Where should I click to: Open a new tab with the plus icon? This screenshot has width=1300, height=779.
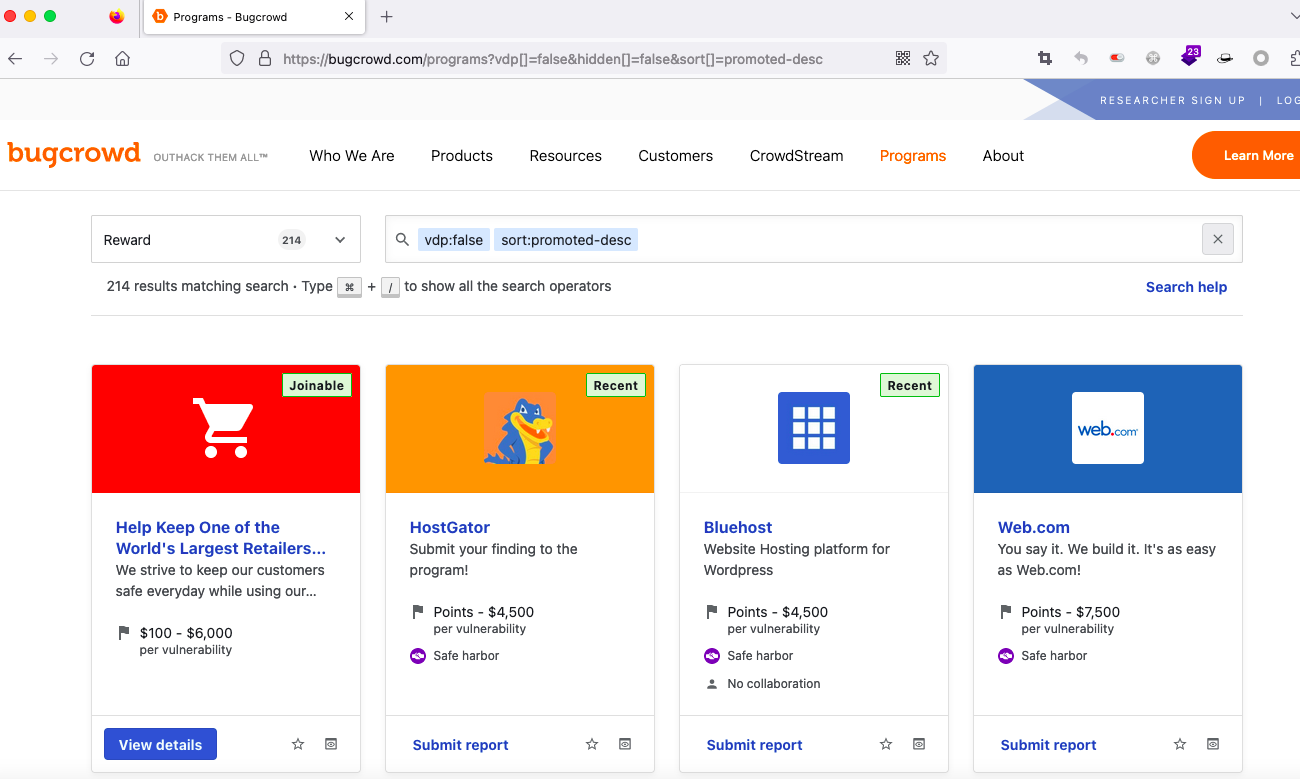point(387,16)
